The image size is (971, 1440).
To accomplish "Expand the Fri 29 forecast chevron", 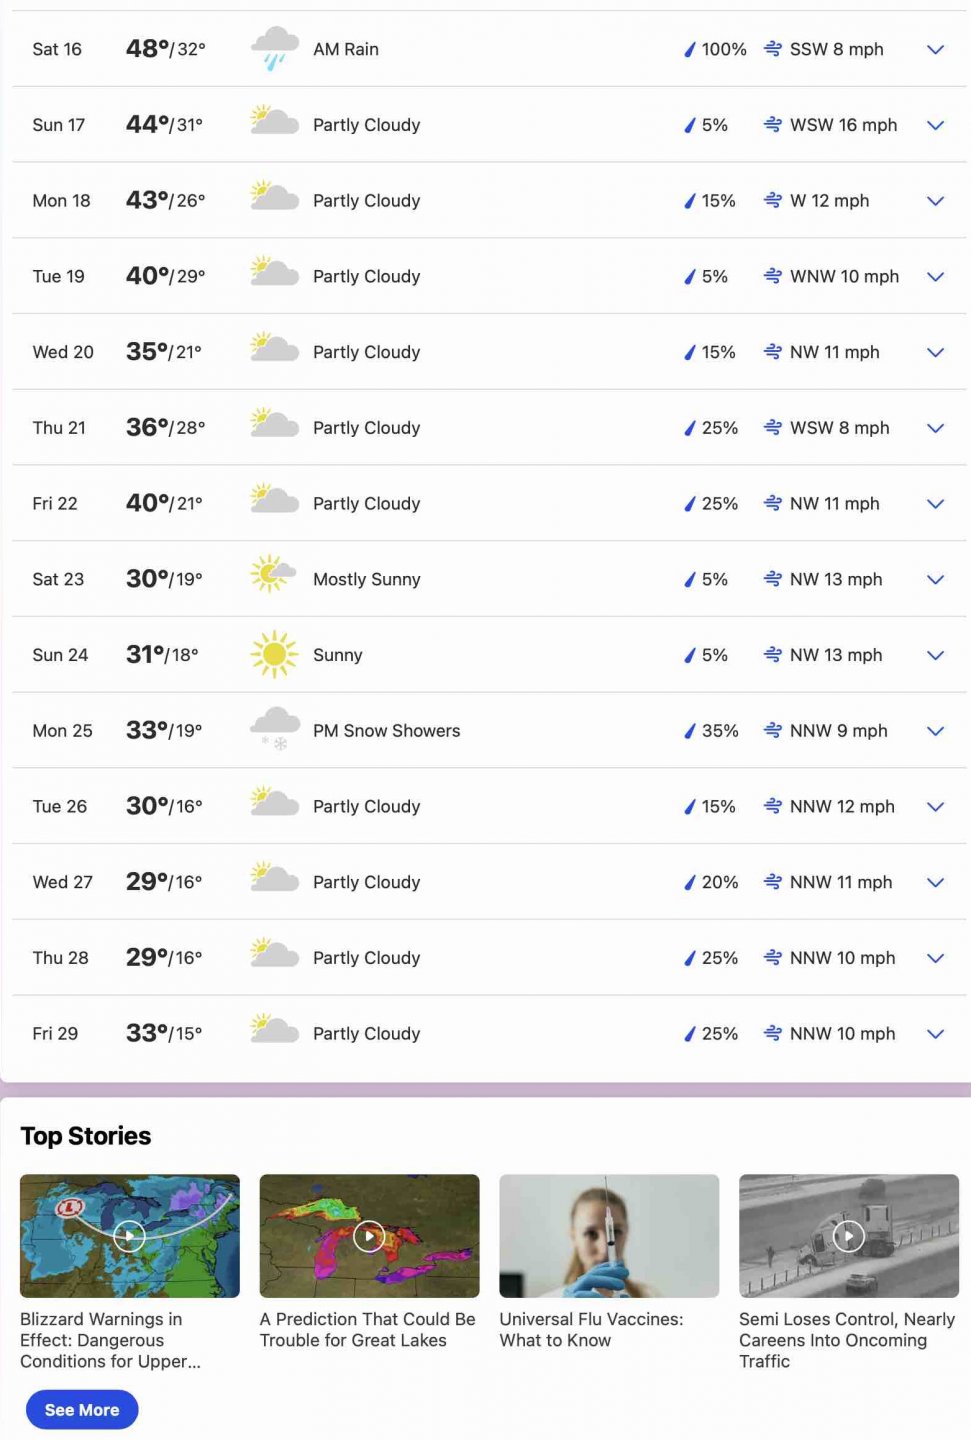I will 935,1034.
